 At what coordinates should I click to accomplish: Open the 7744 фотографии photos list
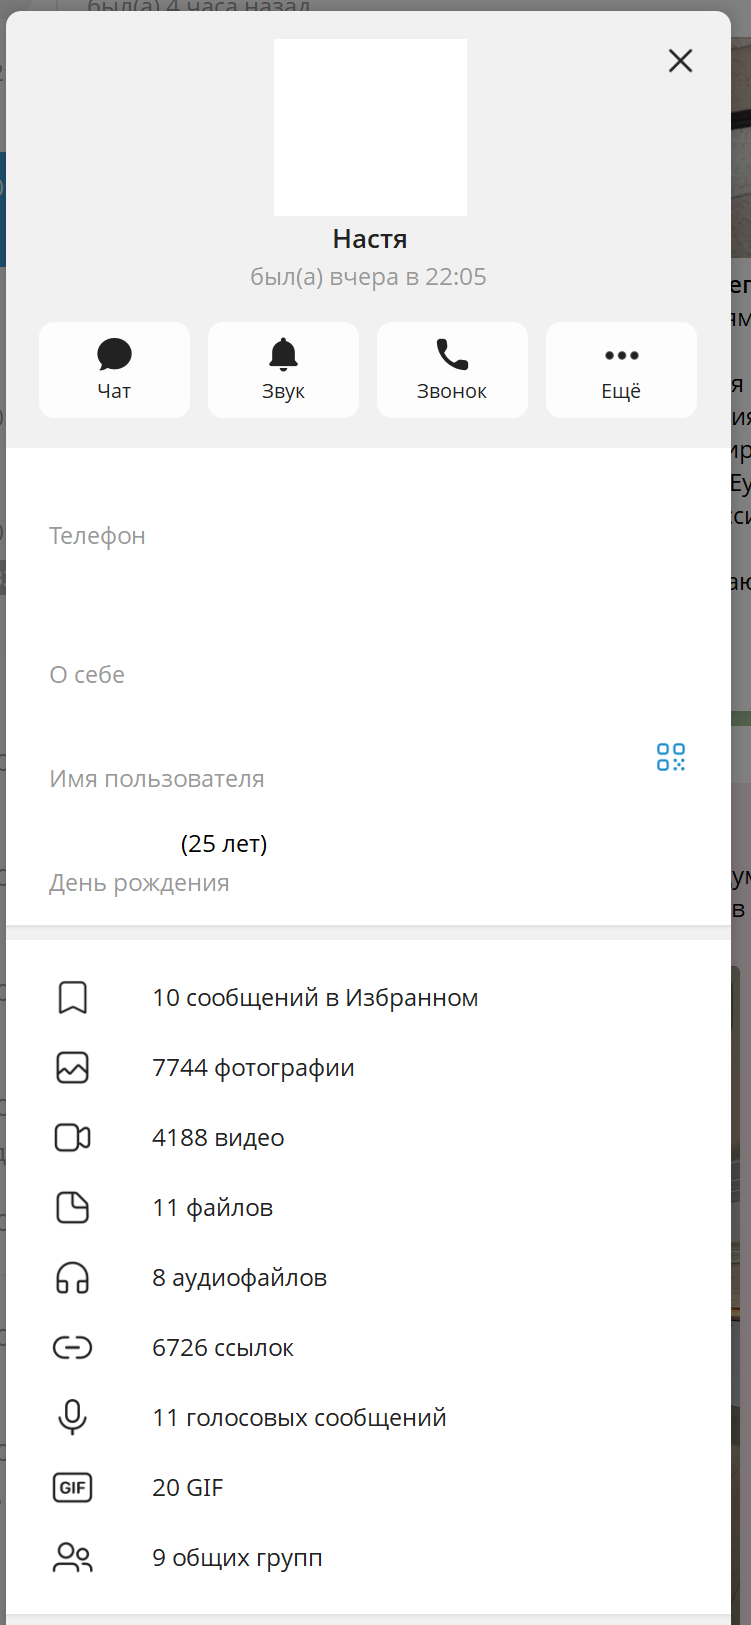point(253,1068)
